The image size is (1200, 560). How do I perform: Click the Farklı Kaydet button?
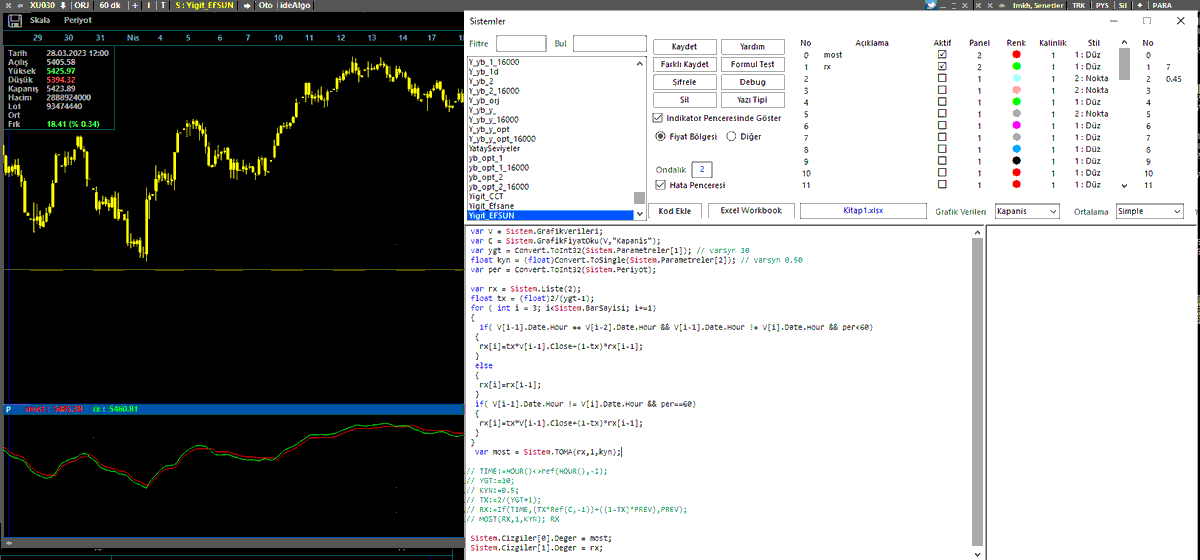click(685, 64)
